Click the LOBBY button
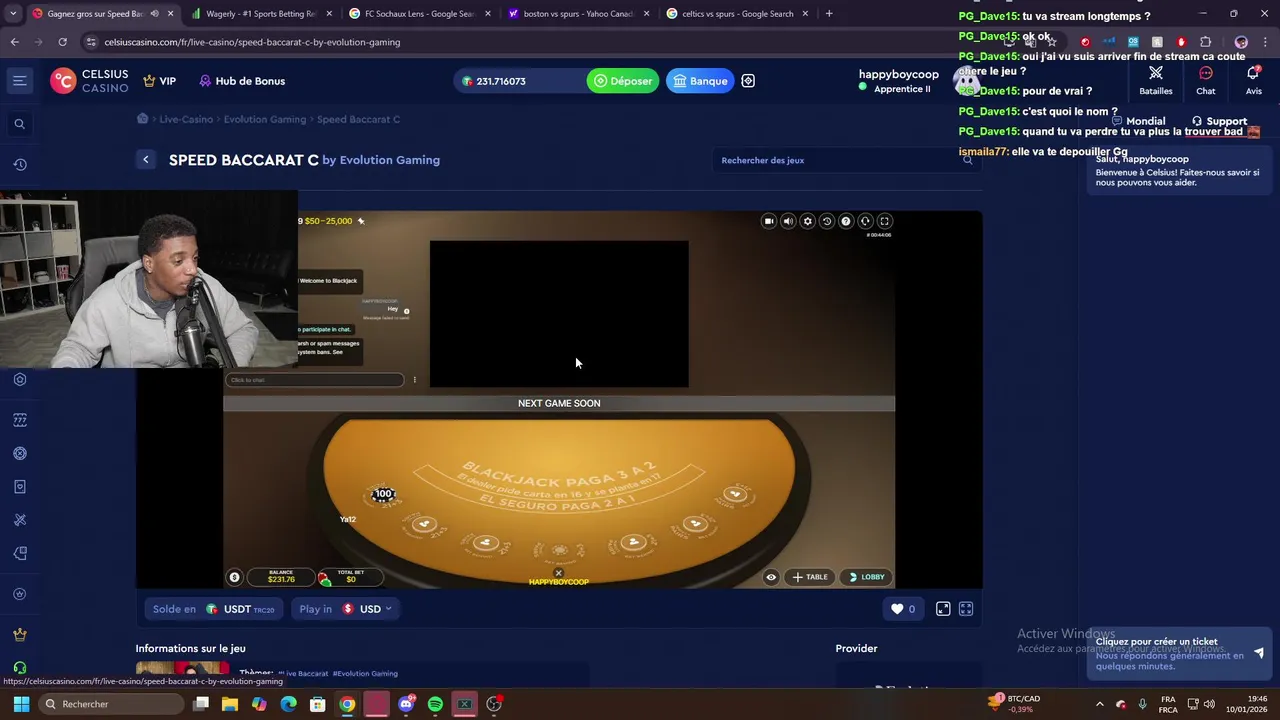 866,577
